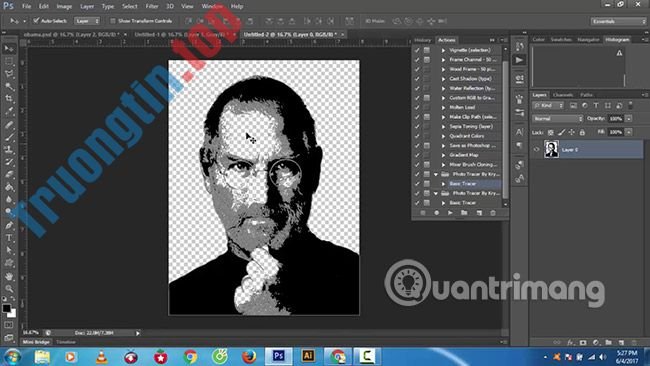This screenshot has width=650, height=366.
Task: Delete selected action with trash icon
Action: click(492, 213)
